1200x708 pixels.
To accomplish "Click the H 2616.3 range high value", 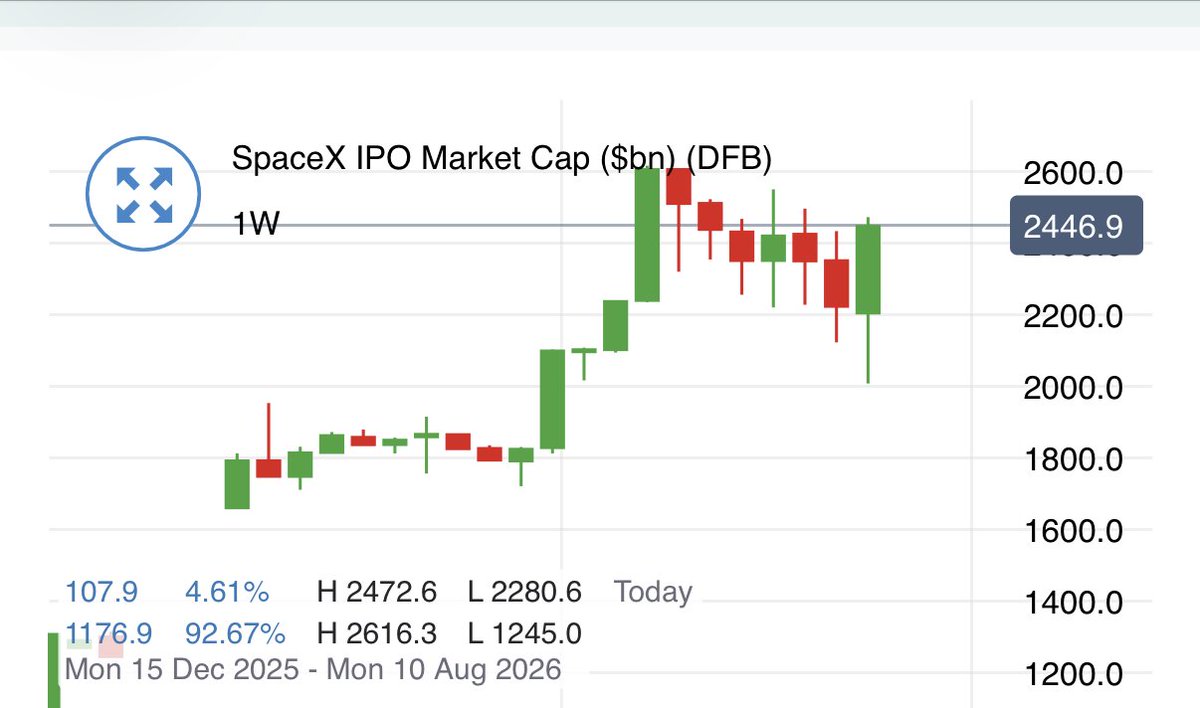I will click(x=377, y=633).
